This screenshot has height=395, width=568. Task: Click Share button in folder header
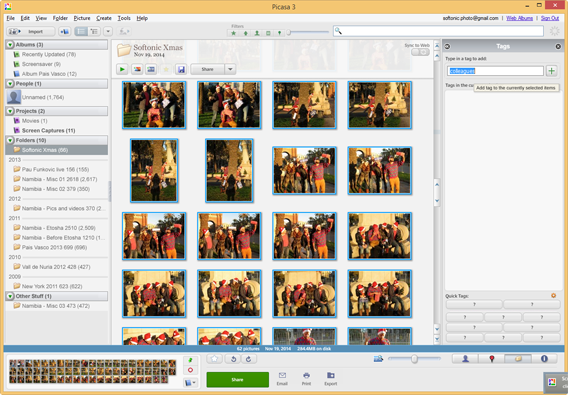[x=208, y=69]
